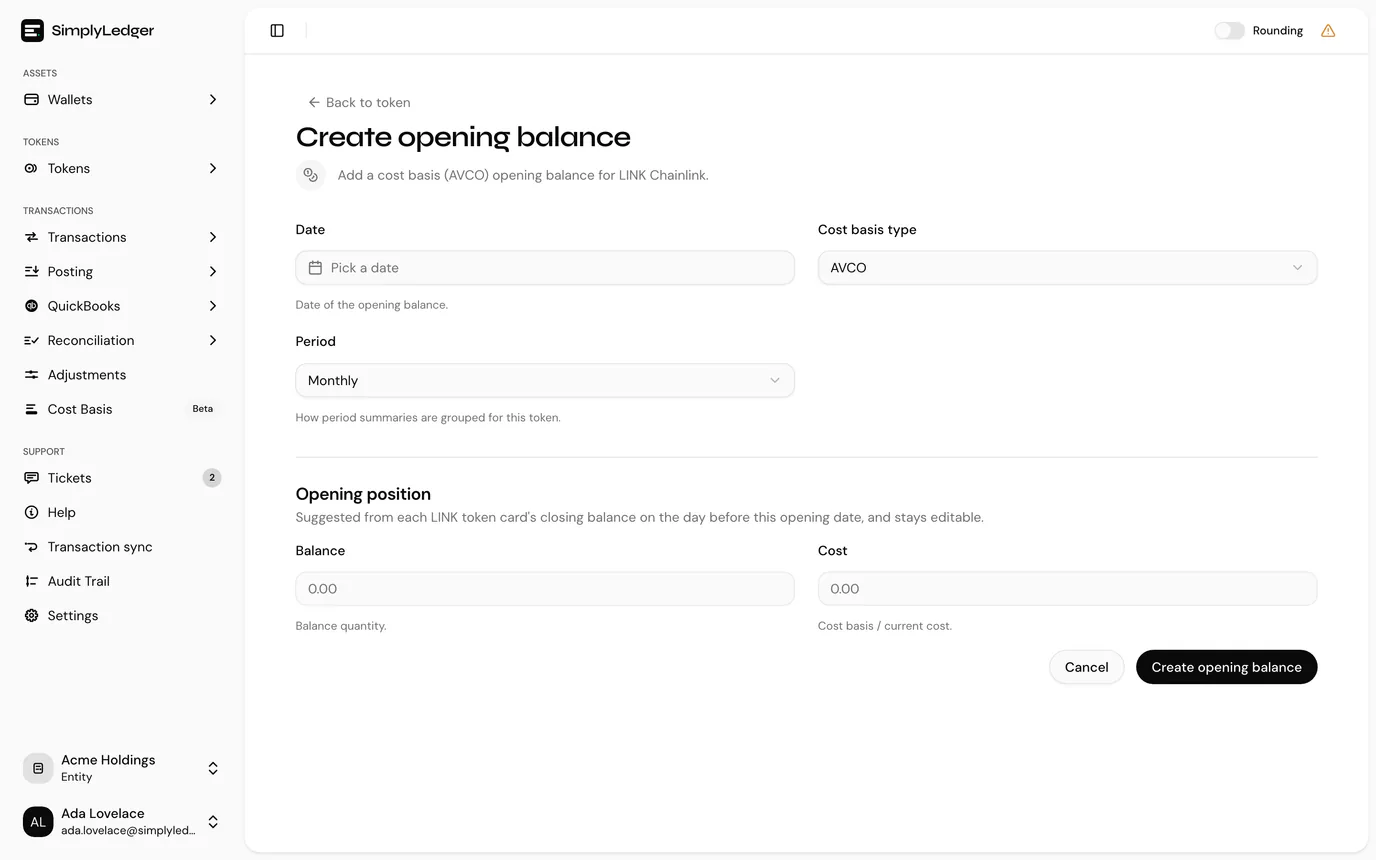
Task: Open Tokens in the sidebar
Action: [x=122, y=168]
